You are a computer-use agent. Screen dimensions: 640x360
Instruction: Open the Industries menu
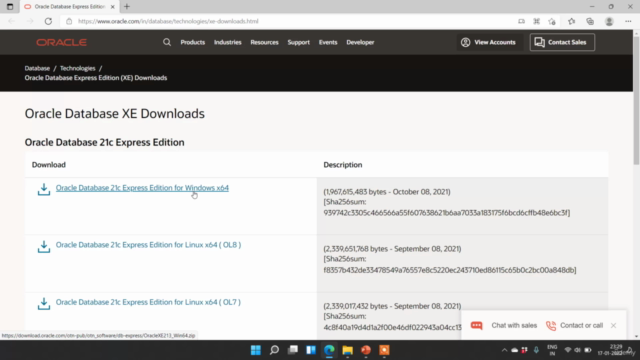[228, 42]
